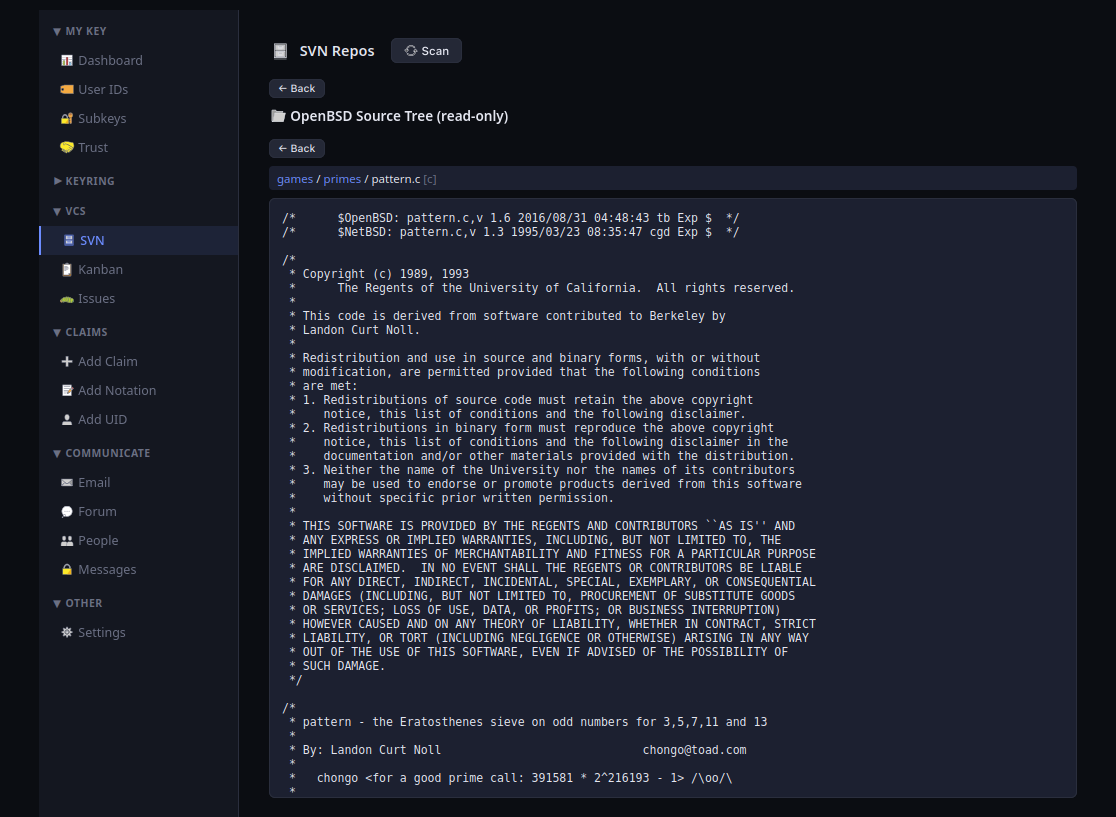The width and height of the screenshot is (1116, 817).
Task: Click the Messages padlock icon
Action: point(67,570)
